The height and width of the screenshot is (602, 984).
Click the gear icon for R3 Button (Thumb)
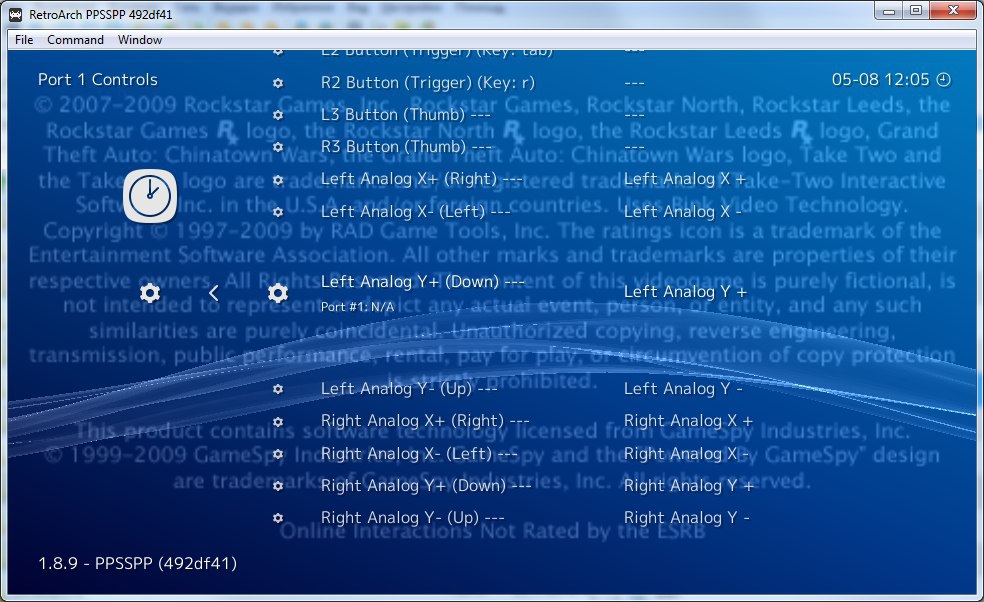(x=278, y=148)
